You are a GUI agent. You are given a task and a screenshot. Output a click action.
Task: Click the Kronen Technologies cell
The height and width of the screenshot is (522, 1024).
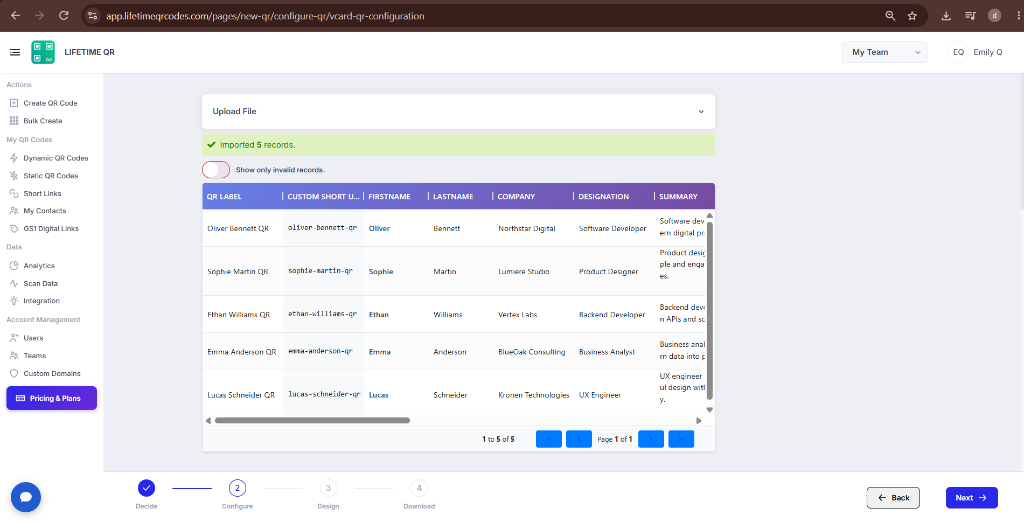tap(534, 395)
